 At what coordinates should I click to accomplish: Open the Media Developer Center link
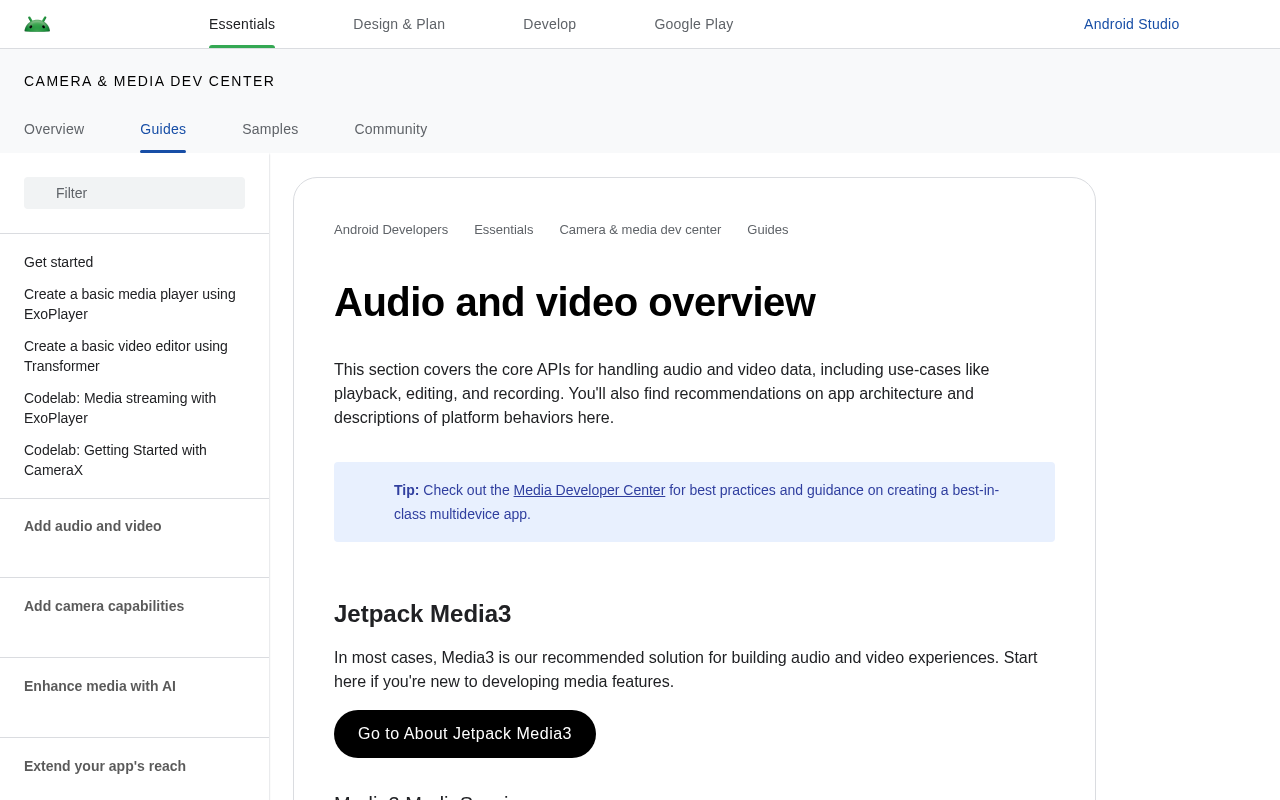pyautogui.click(x=589, y=490)
